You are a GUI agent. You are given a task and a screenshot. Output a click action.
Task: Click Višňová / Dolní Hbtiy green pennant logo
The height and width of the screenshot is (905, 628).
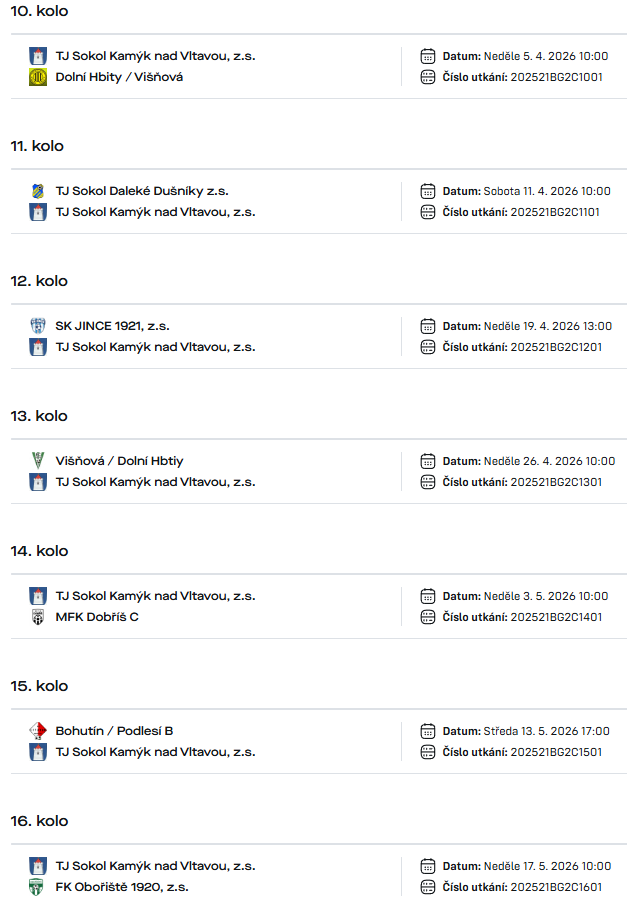coord(38,461)
